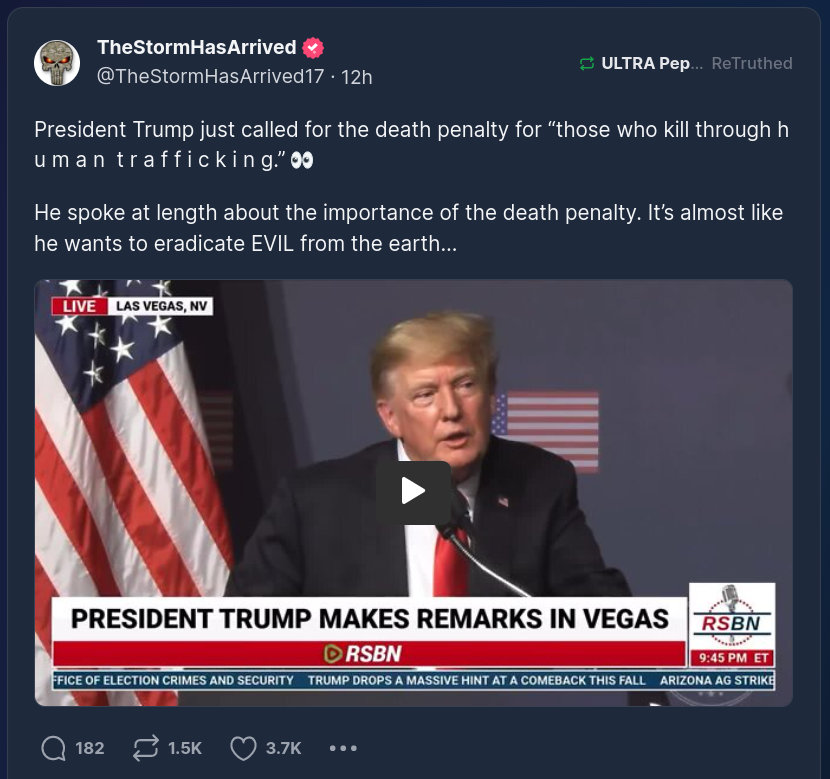Play the RSBN video
The image size is (830, 779).
pyautogui.click(x=413, y=492)
